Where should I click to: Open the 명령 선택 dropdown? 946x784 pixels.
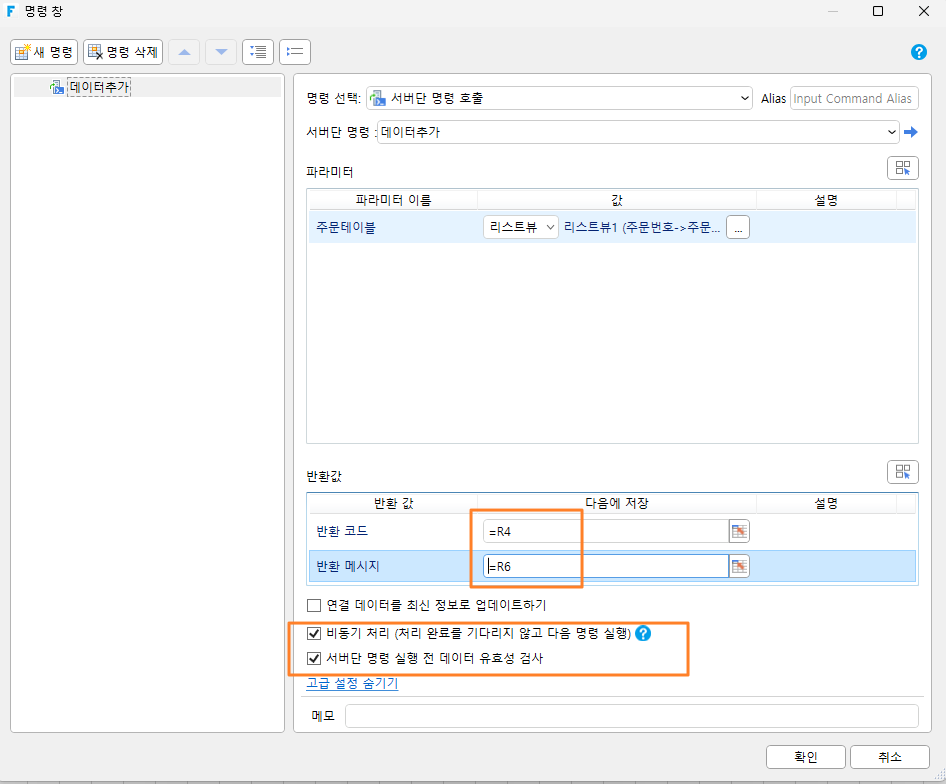tap(559, 98)
